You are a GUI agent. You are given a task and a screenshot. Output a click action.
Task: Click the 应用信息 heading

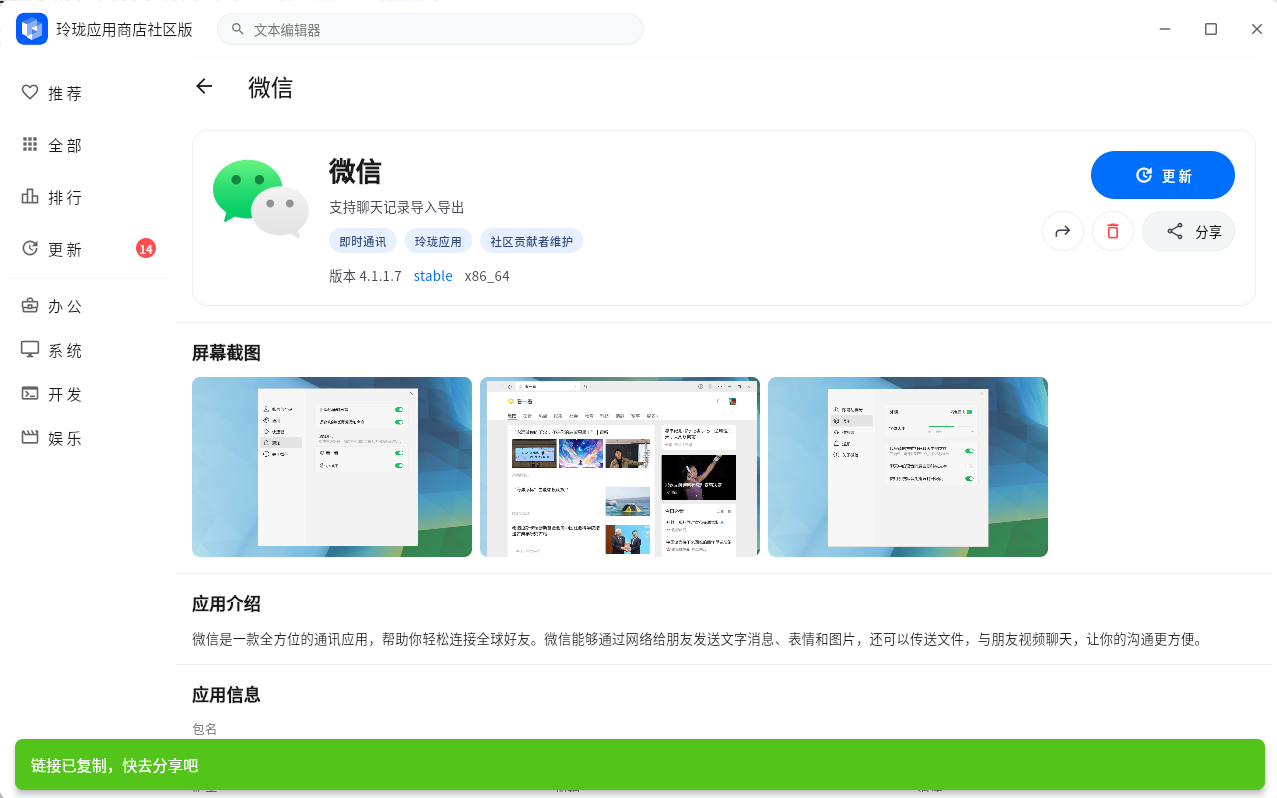tap(226, 695)
